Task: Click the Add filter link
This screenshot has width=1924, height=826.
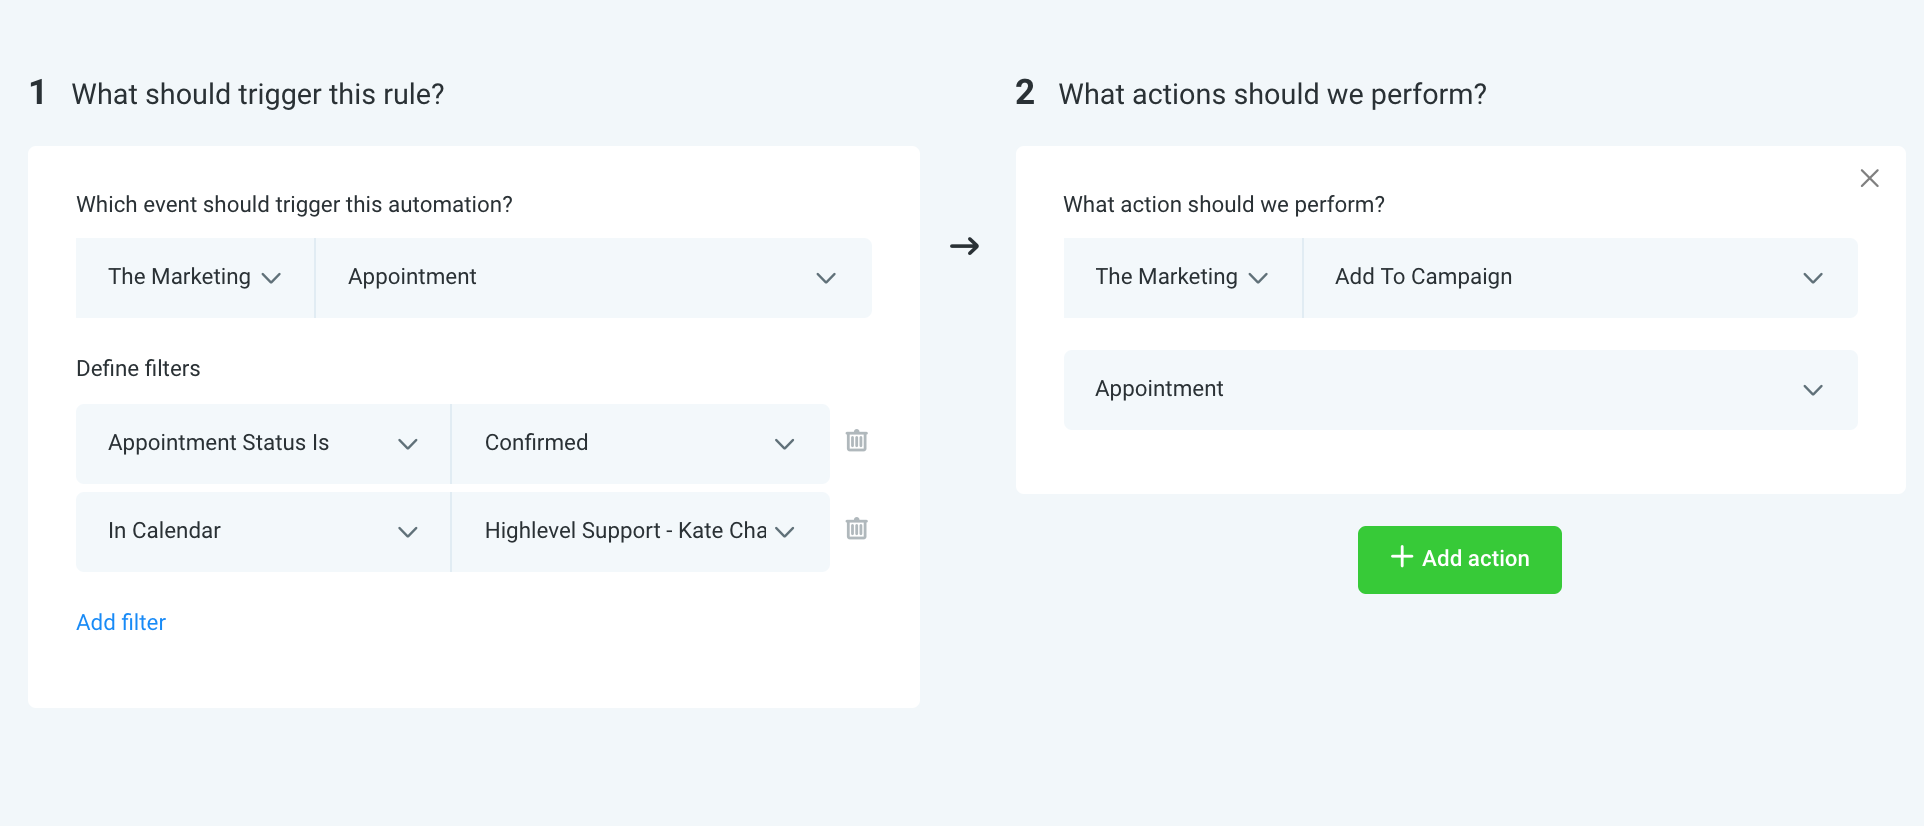Action: [121, 622]
